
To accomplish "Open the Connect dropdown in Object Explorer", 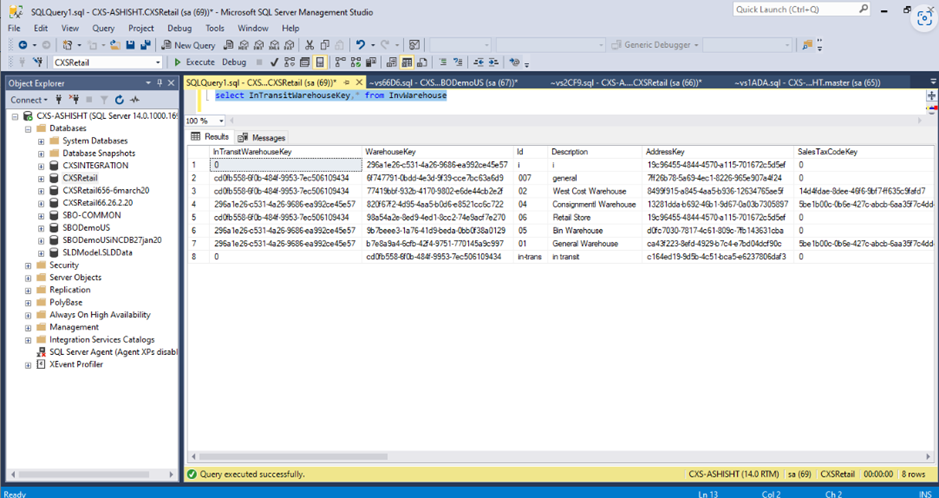I will [28, 100].
